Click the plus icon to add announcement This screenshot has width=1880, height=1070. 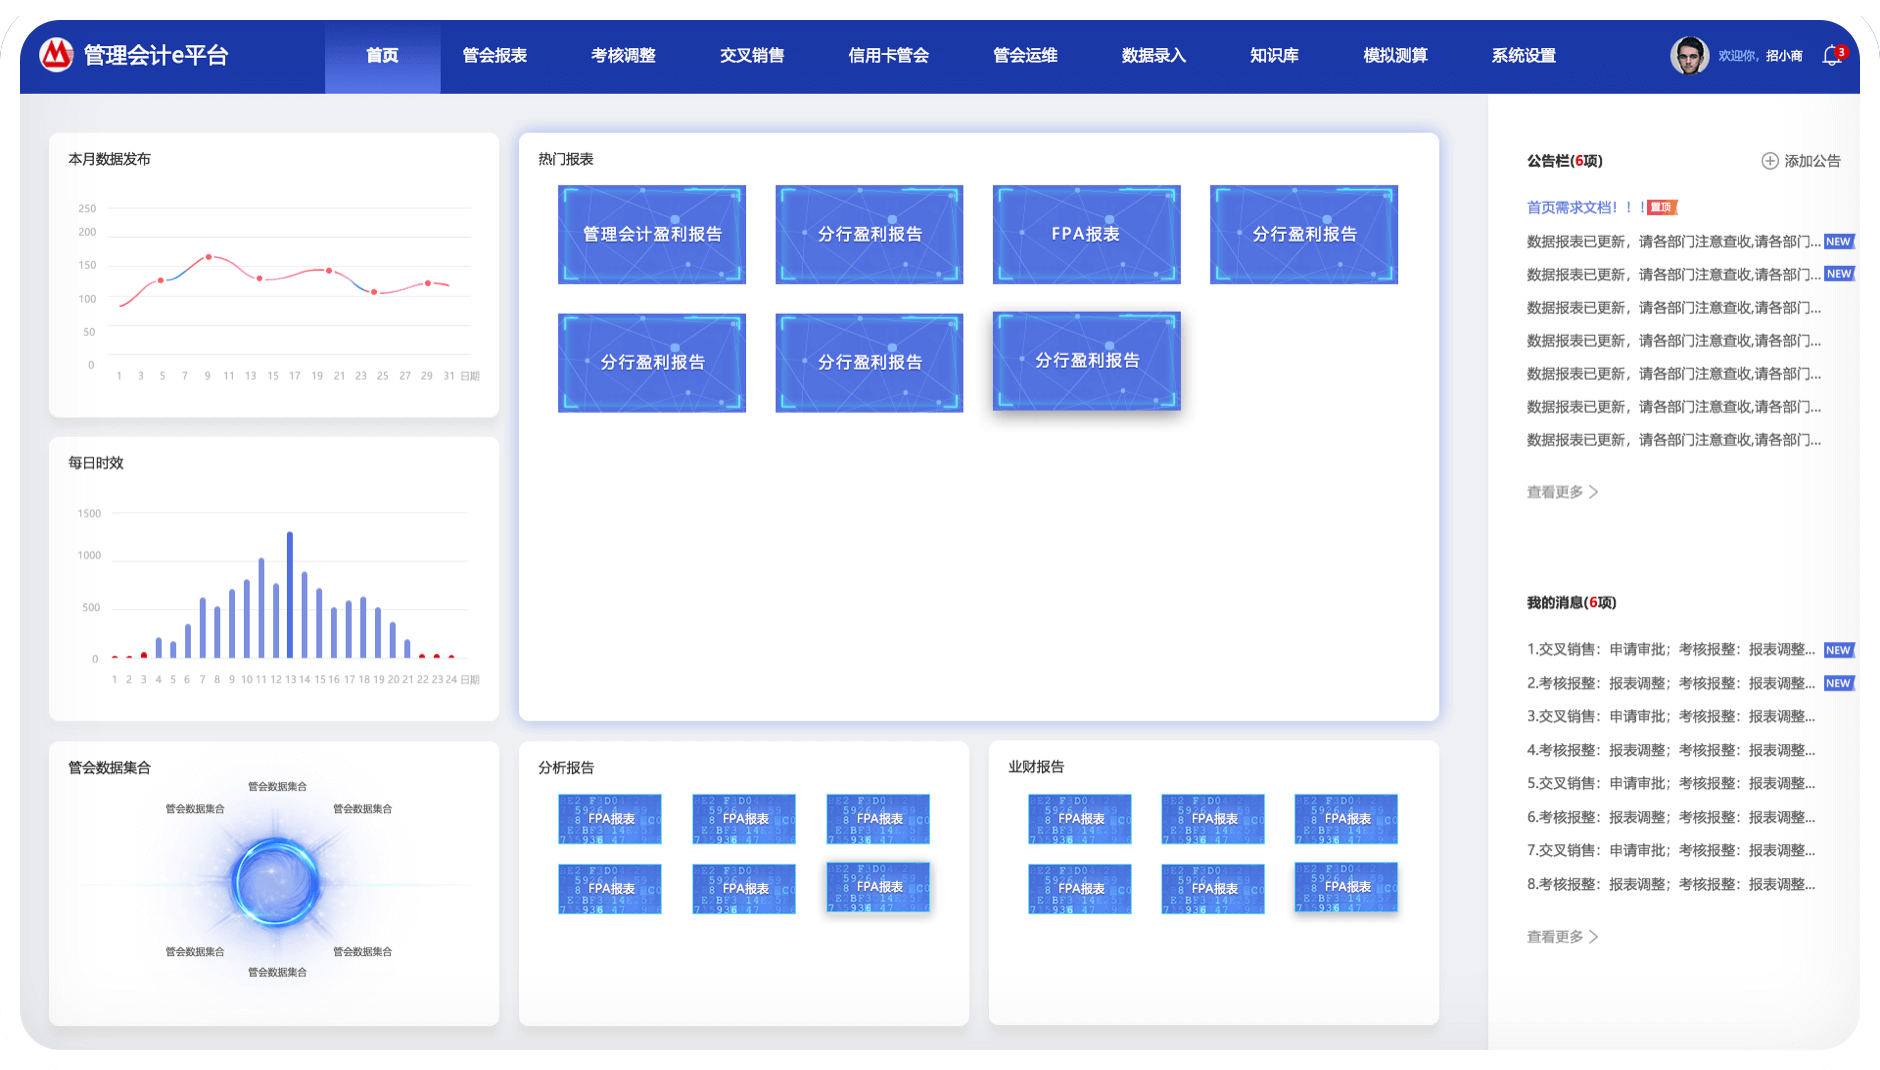coord(1769,161)
